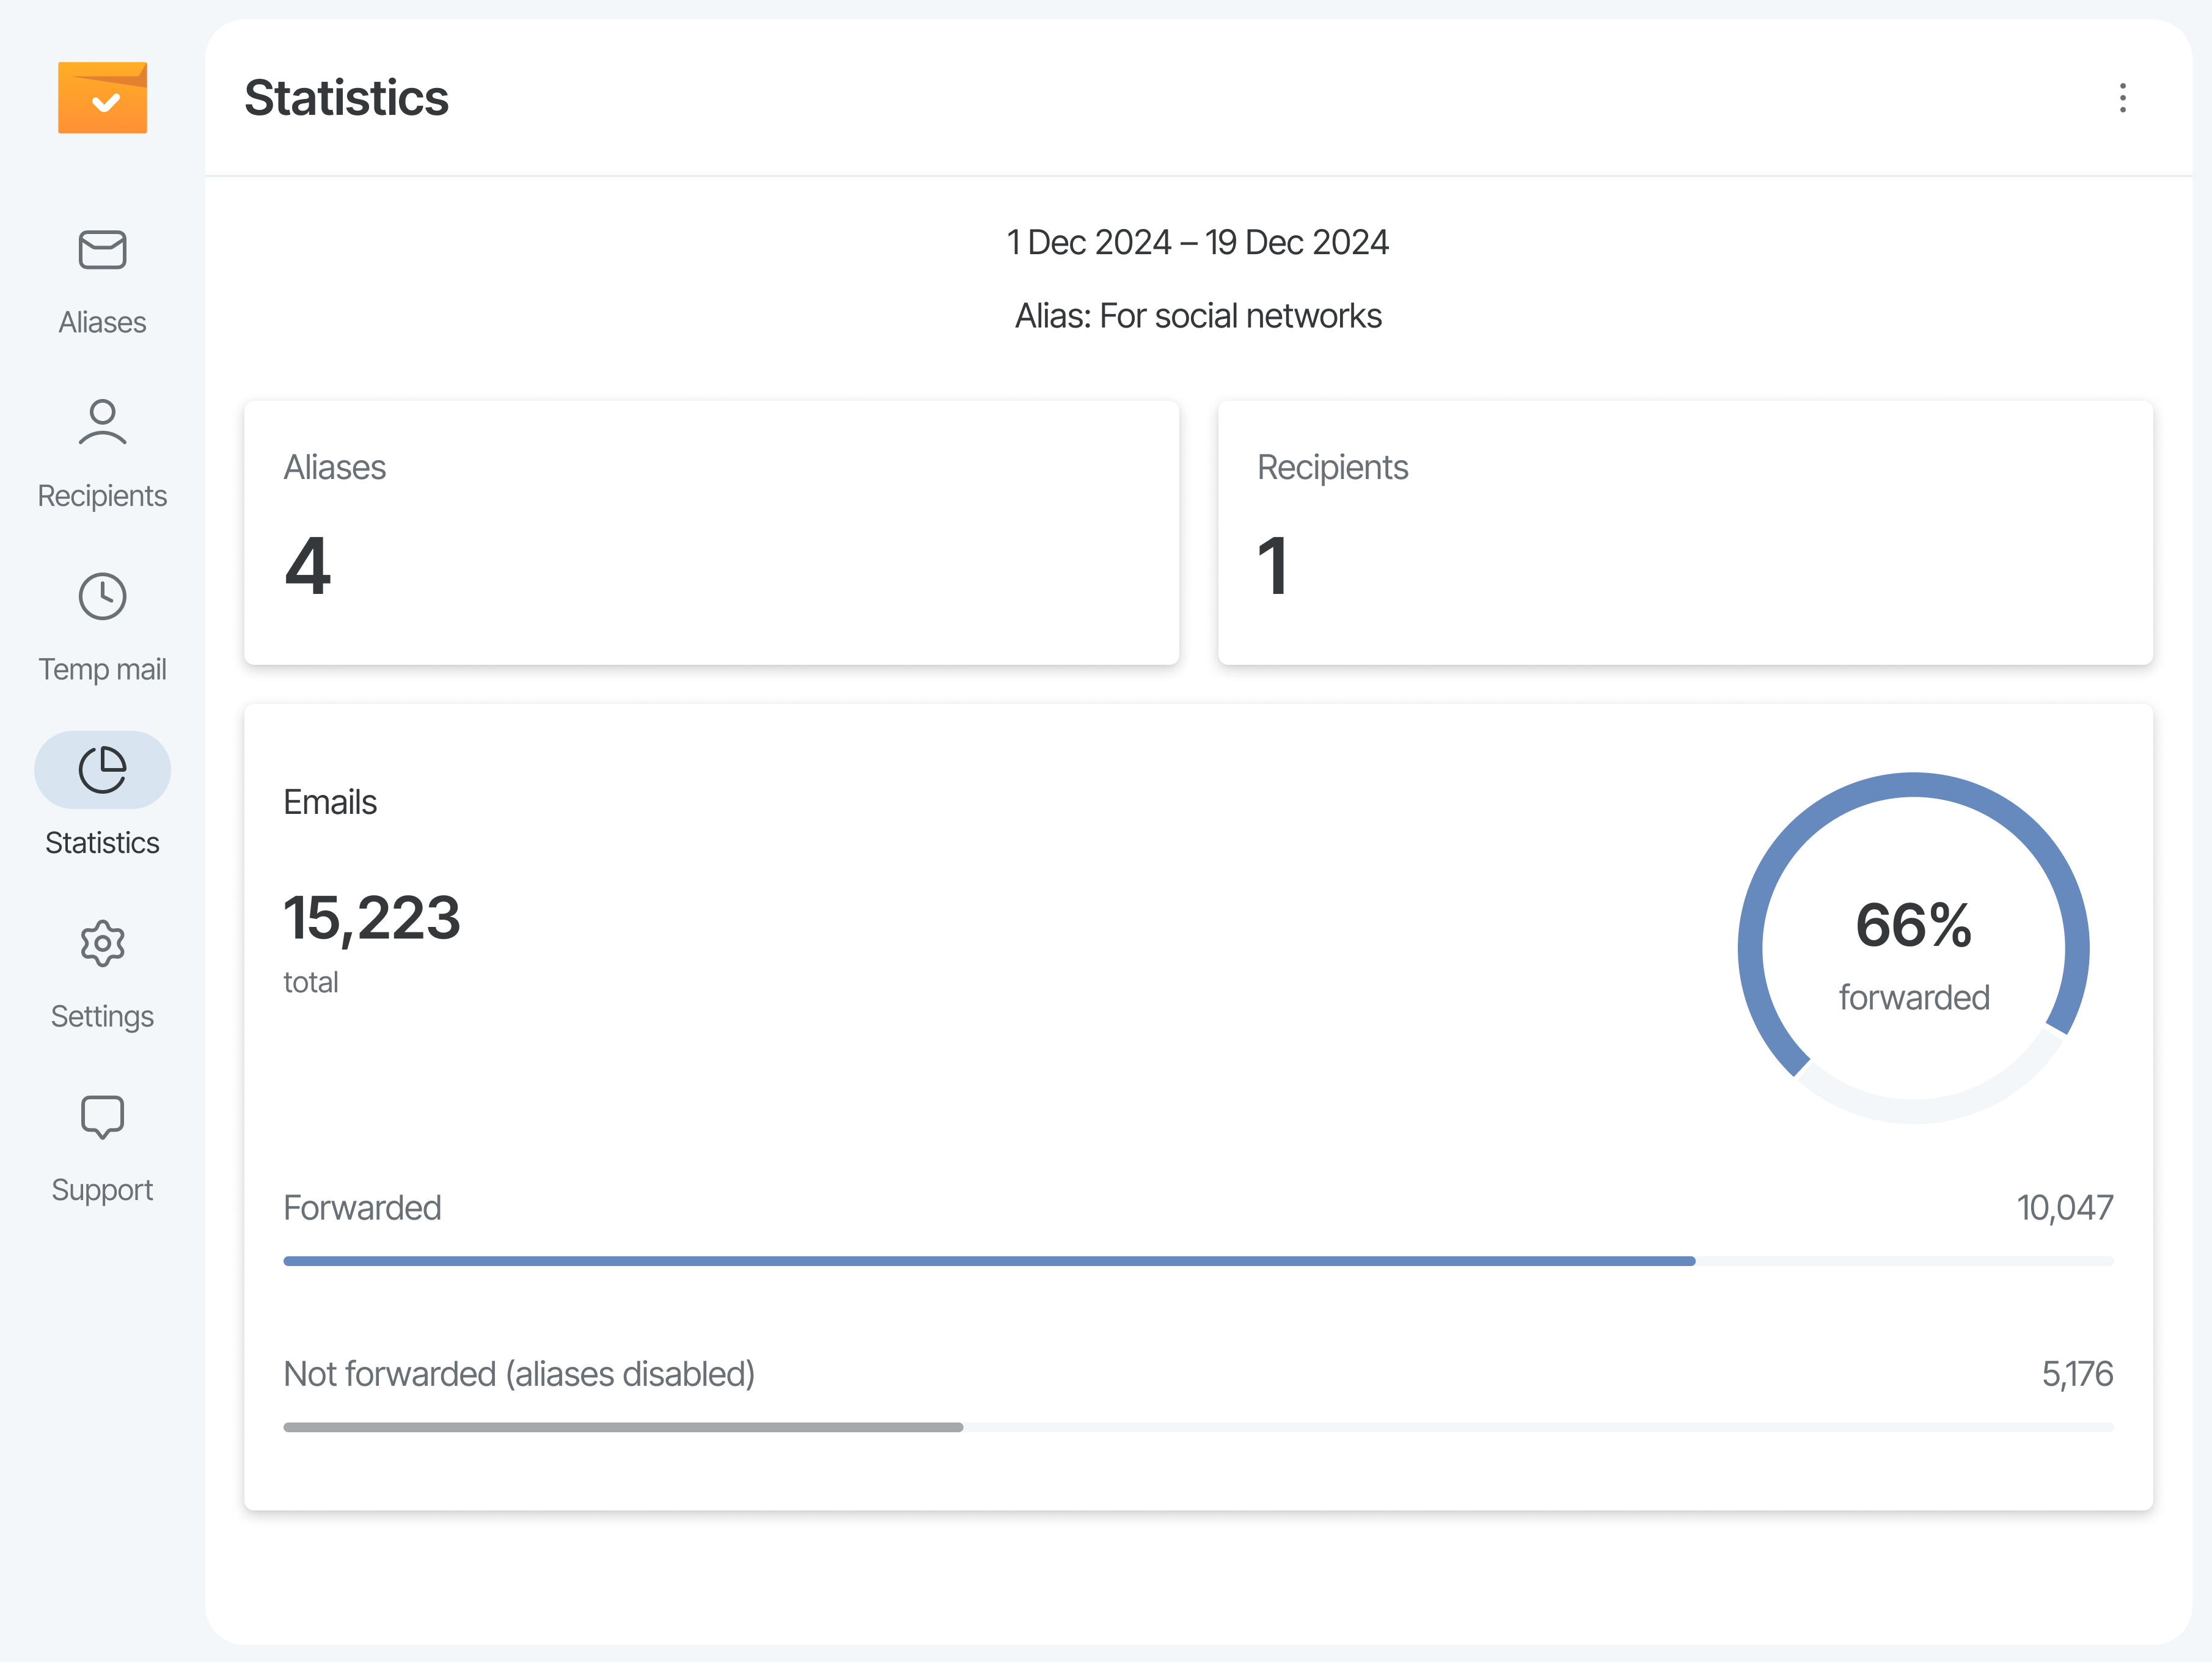The image size is (2212, 1662).
Task: Click the orange envelope app logo
Action: pos(102,97)
